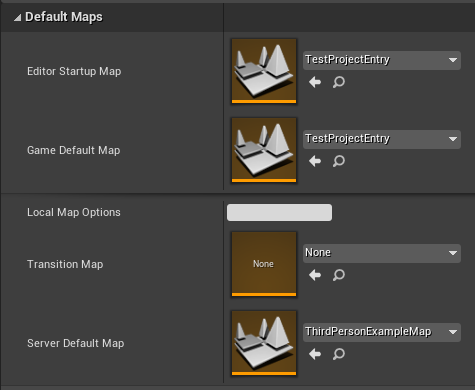Browse to Transition Map asset
This screenshot has height=390, width=475.
point(339,275)
